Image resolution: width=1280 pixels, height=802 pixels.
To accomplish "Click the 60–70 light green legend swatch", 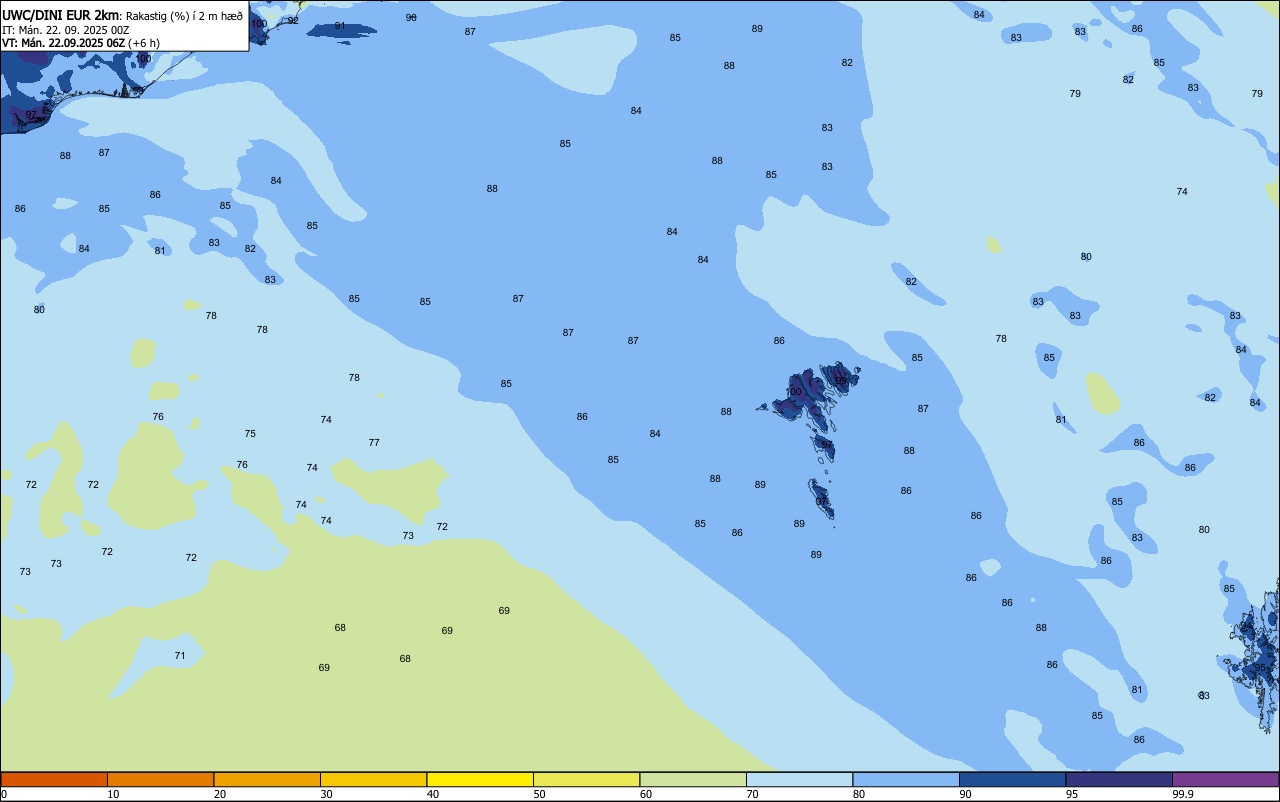I will click(x=693, y=779).
